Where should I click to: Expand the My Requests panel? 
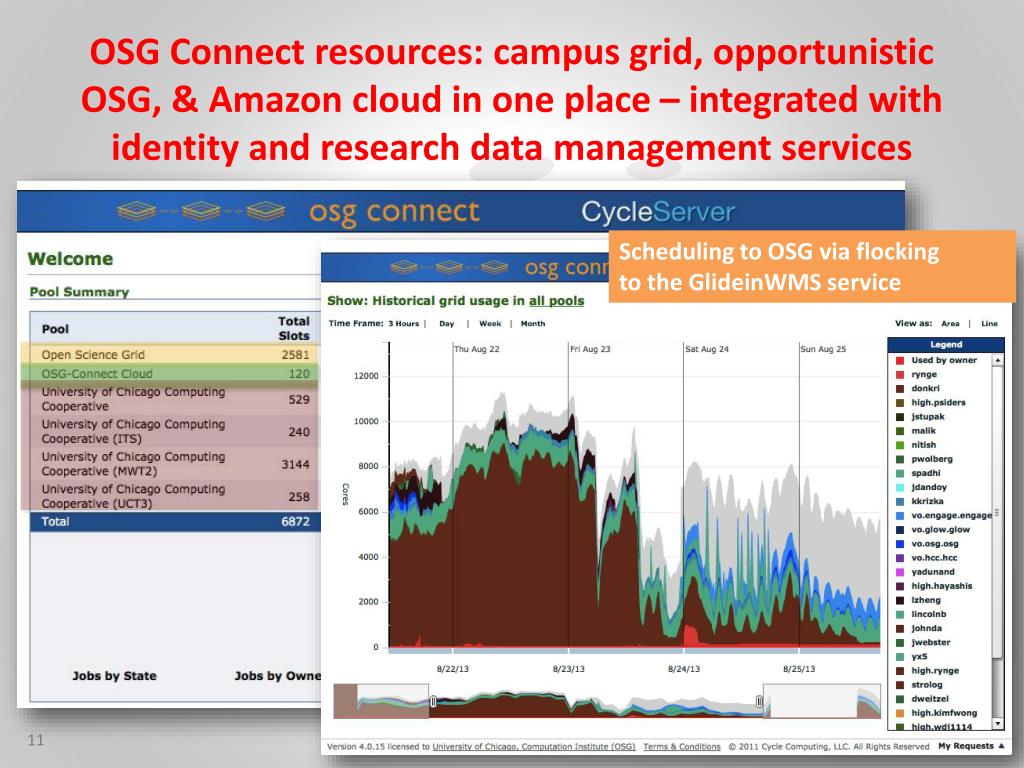(x=971, y=746)
